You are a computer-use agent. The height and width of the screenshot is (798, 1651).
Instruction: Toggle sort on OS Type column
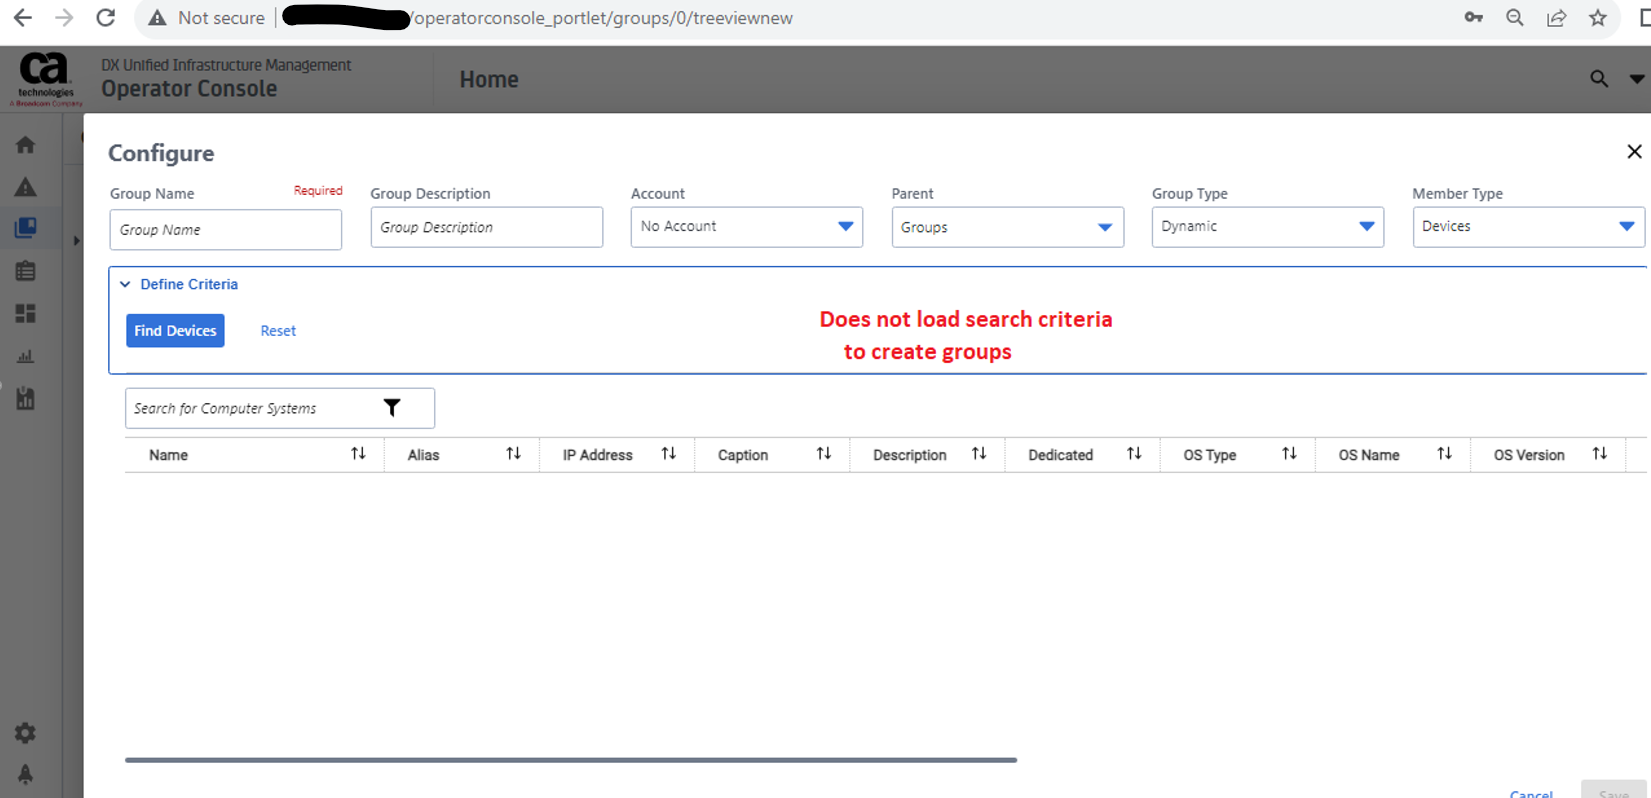1289,454
